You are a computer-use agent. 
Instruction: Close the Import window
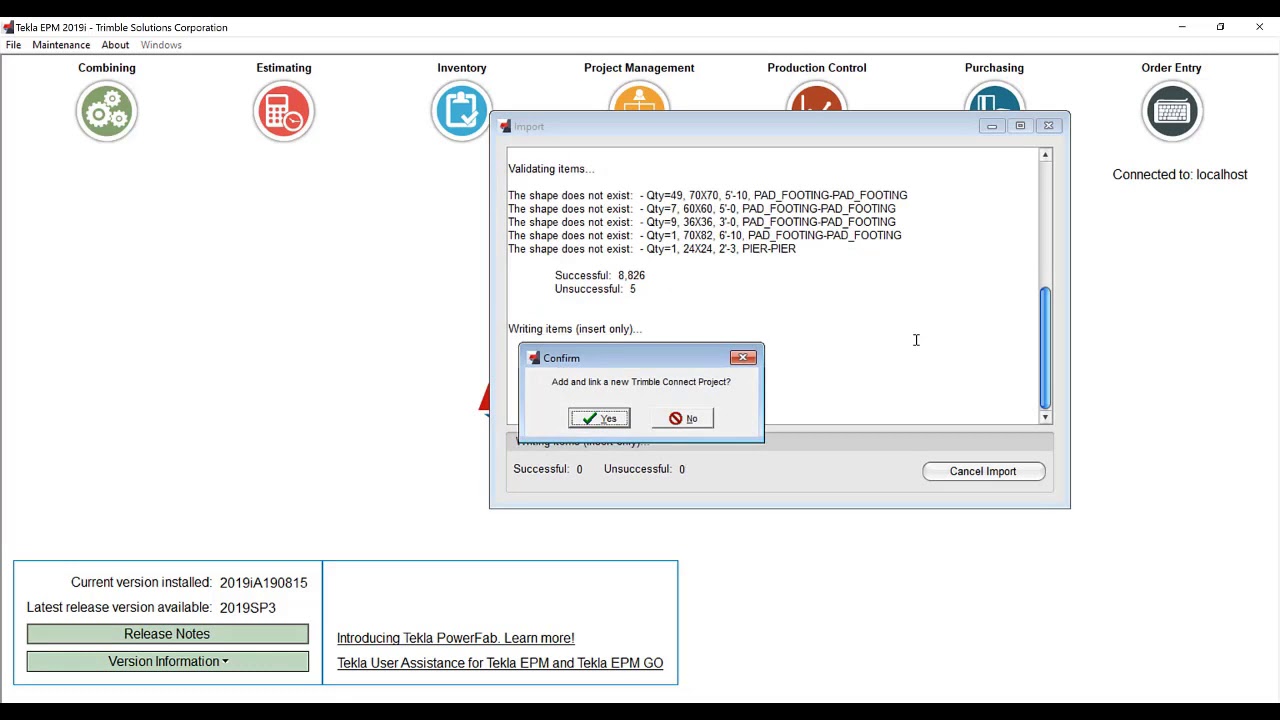[1048, 126]
